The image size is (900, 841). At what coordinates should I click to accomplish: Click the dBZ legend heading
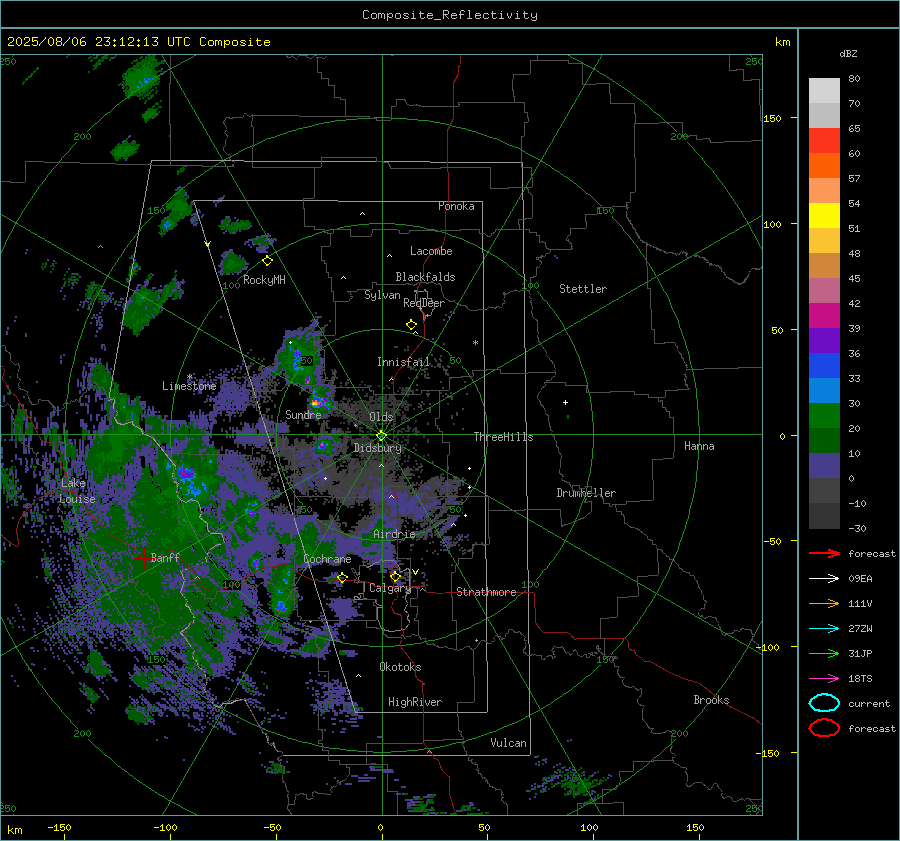848,53
